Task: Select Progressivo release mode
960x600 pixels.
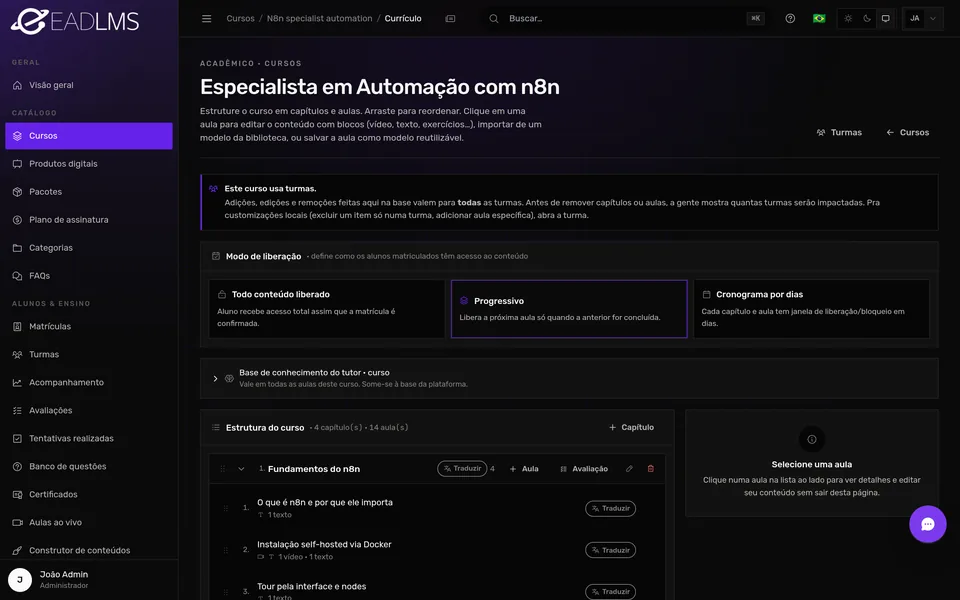Action: point(569,309)
